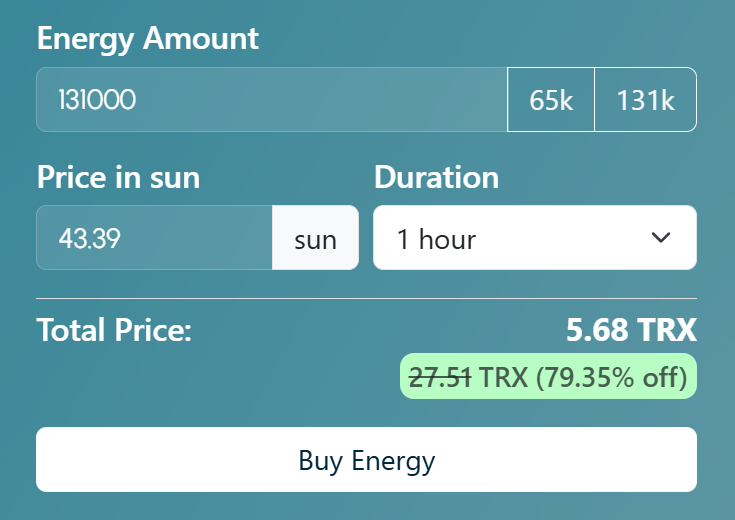Click the "Price in sun" label
The width and height of the screenshot is (735, 520).
tap(118, 177)
